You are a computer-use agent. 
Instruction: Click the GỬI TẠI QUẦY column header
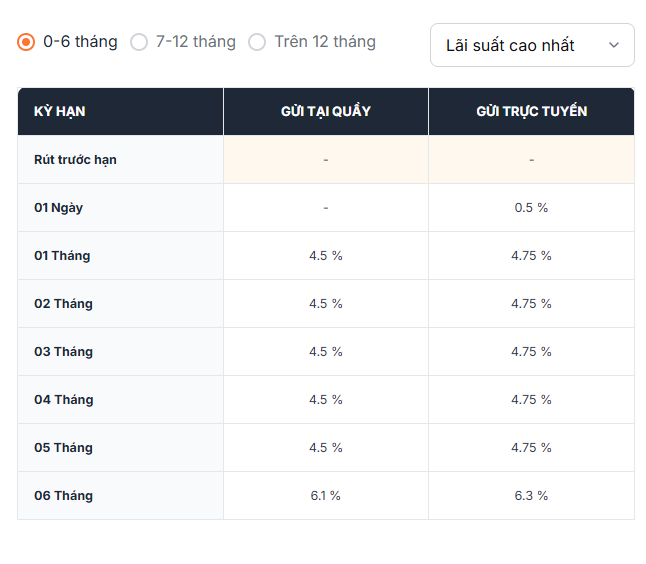point(326,111)
